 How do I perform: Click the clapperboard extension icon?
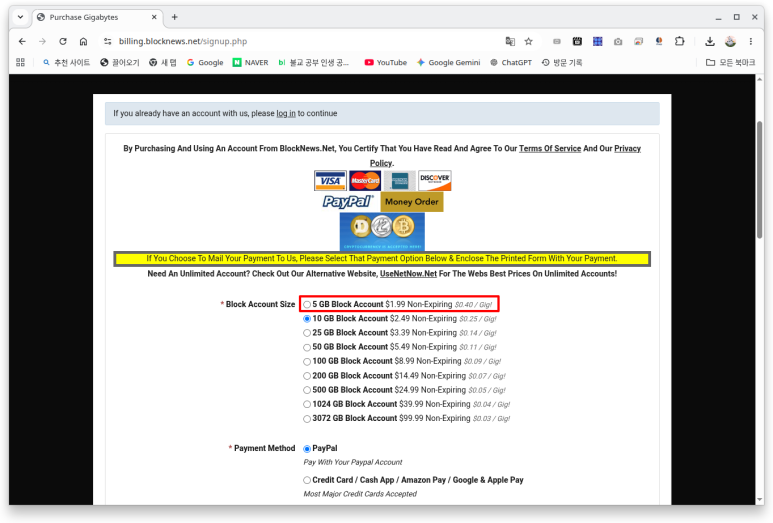[577, 41]
